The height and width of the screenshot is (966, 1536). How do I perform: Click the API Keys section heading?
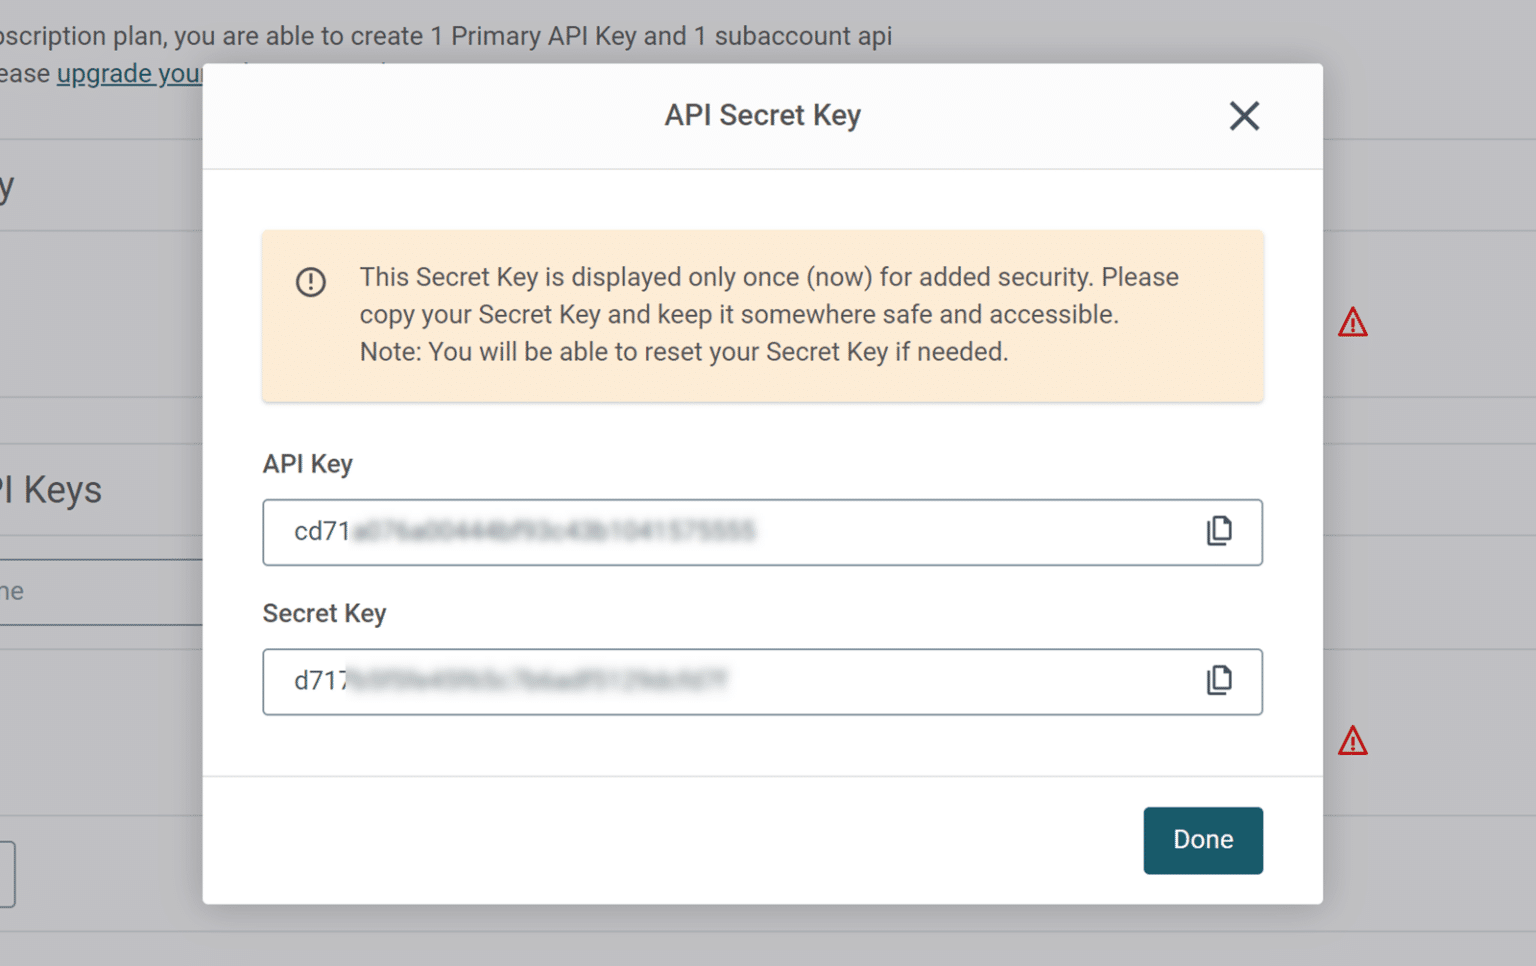point(52,489)
